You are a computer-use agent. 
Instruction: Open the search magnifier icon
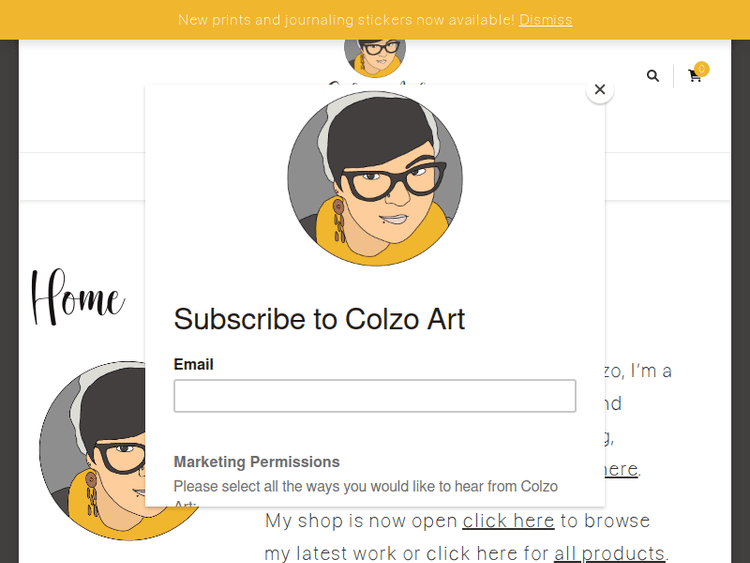tap(653, 76)
